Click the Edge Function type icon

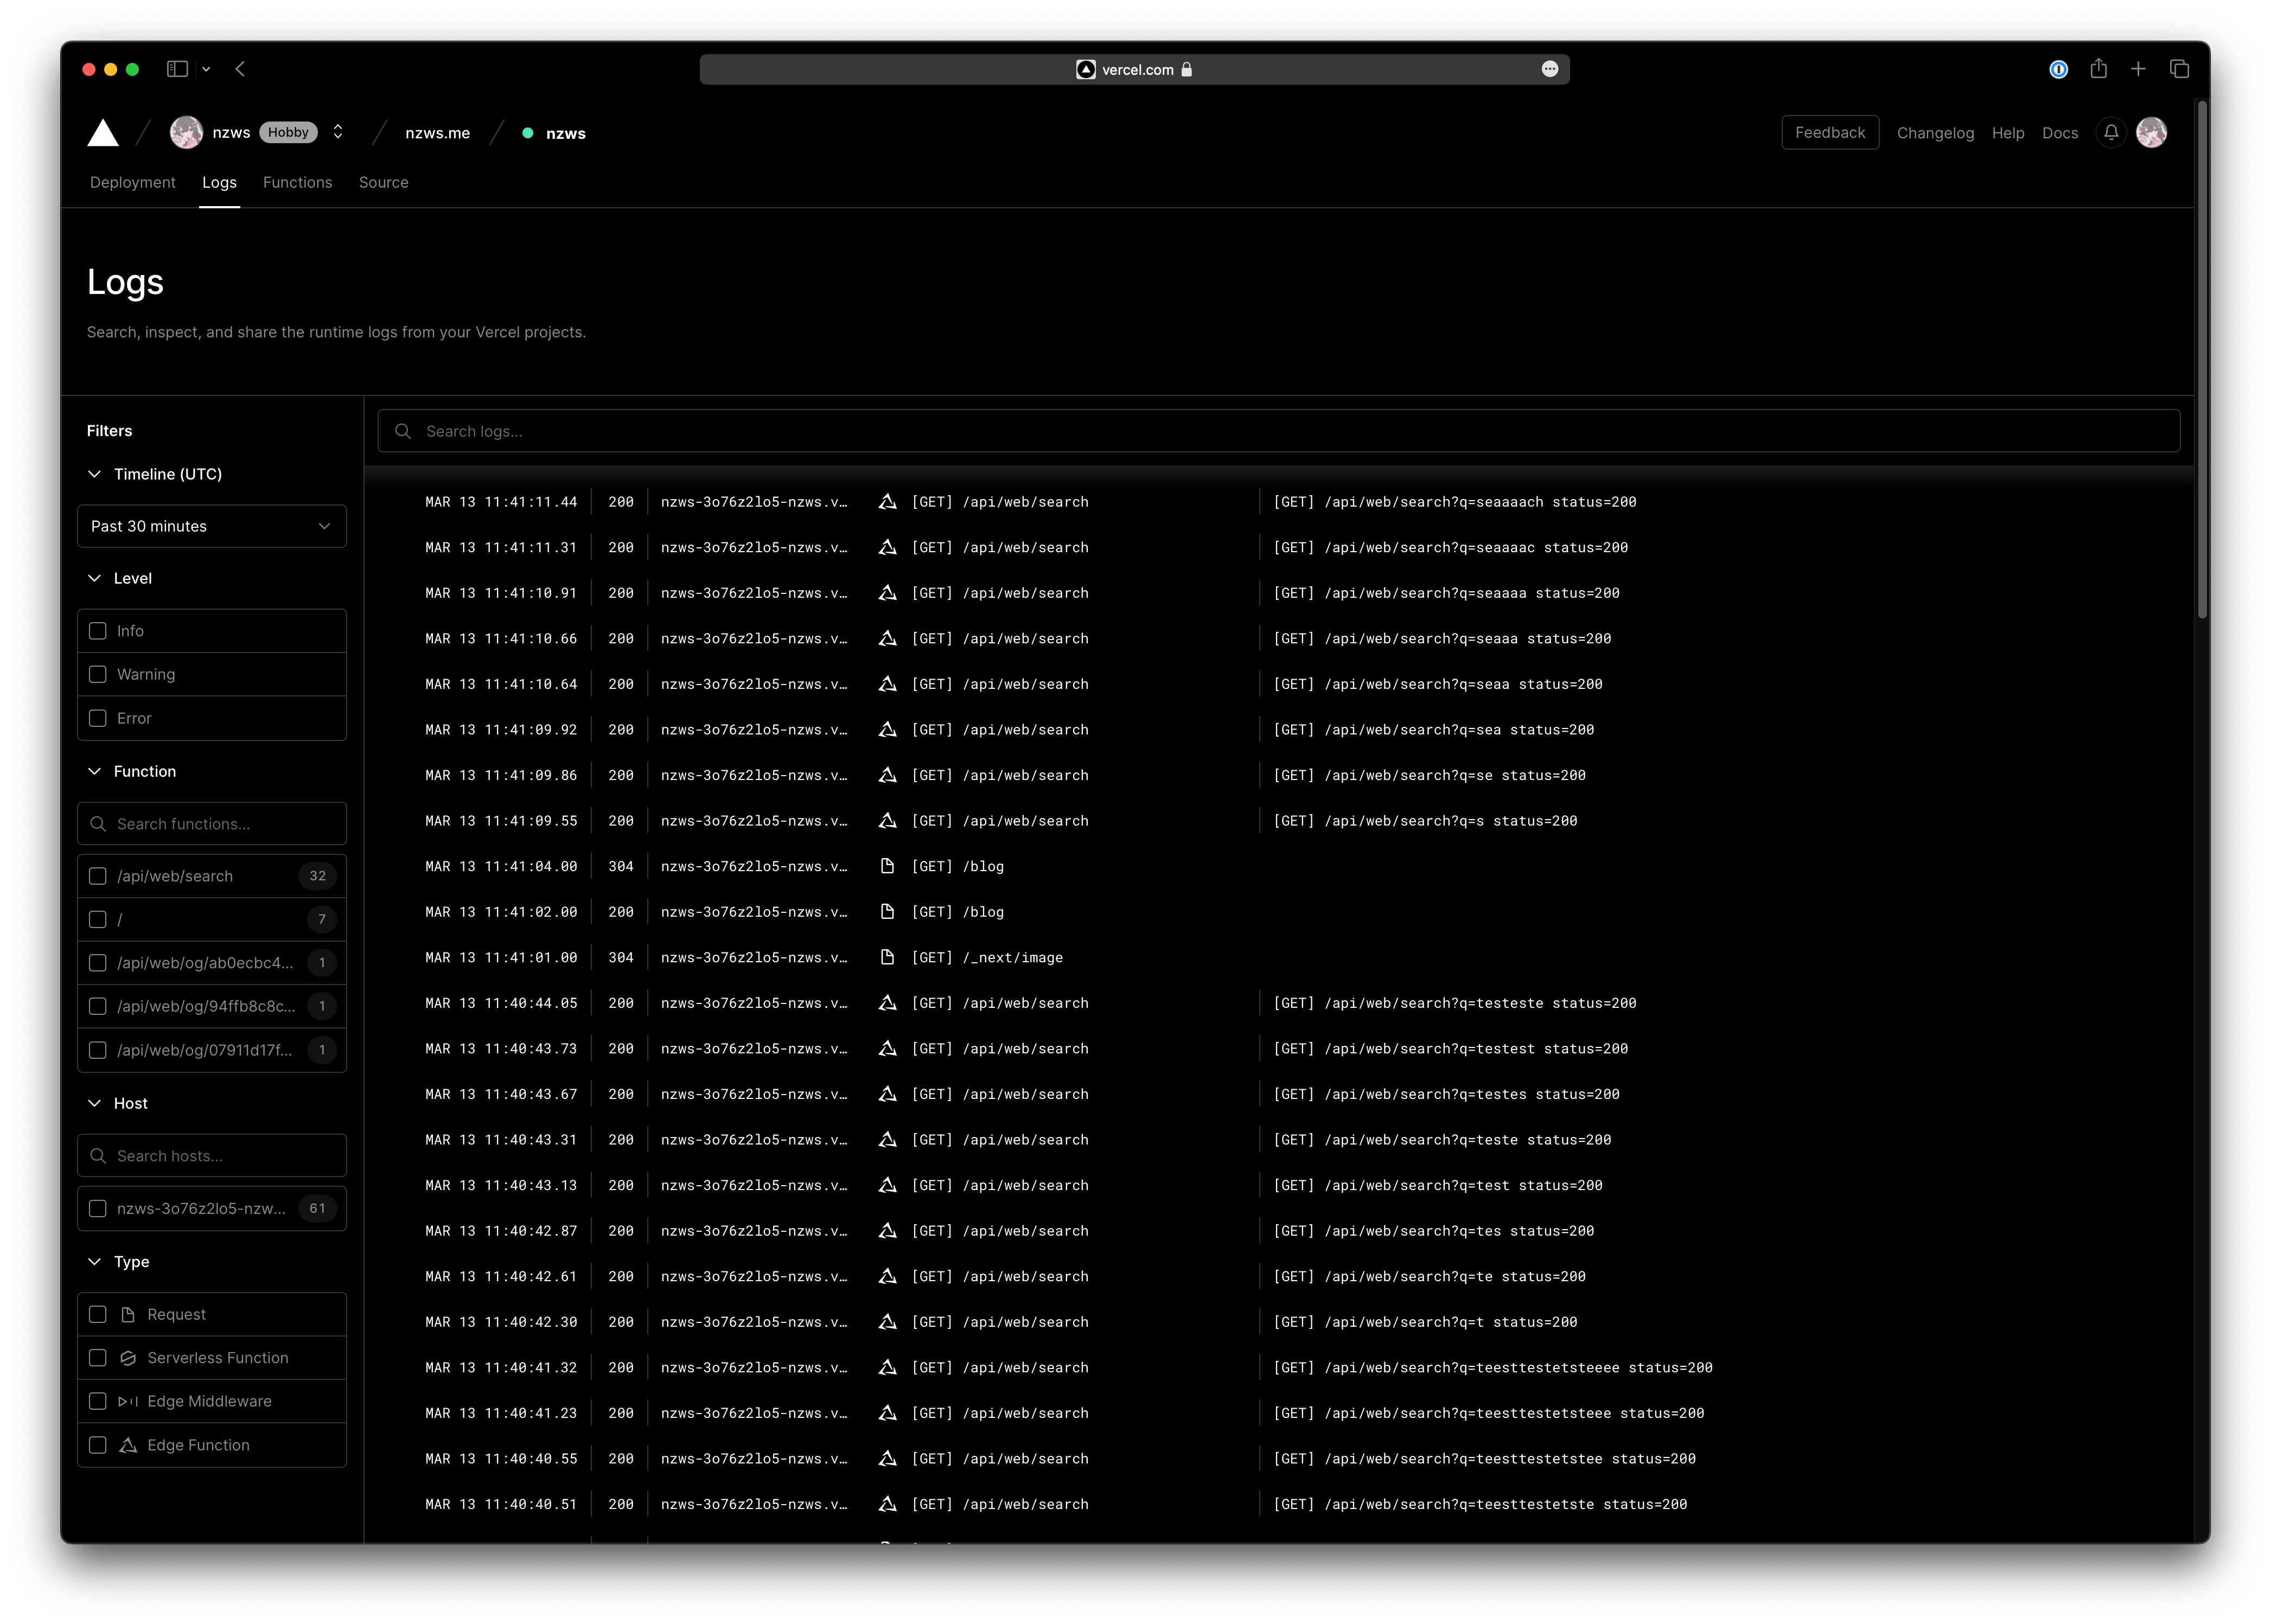click(128, 1445)
